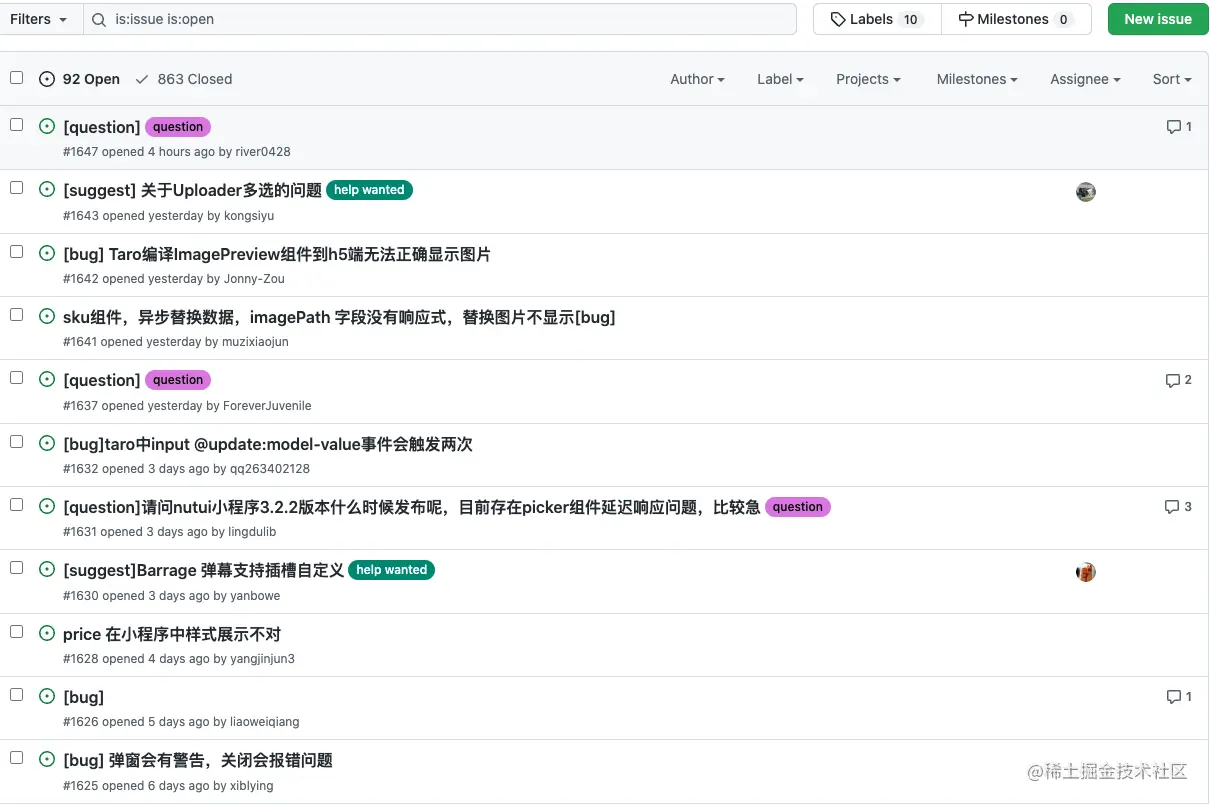1210x804 pixels.
Task: Show the 863 Closed issues
Action: 184,79
